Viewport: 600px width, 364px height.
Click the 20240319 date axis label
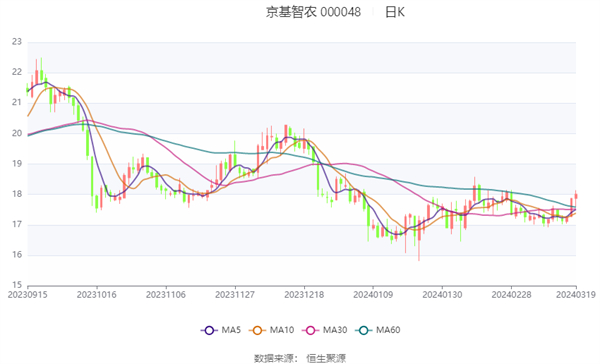point(576,295)
